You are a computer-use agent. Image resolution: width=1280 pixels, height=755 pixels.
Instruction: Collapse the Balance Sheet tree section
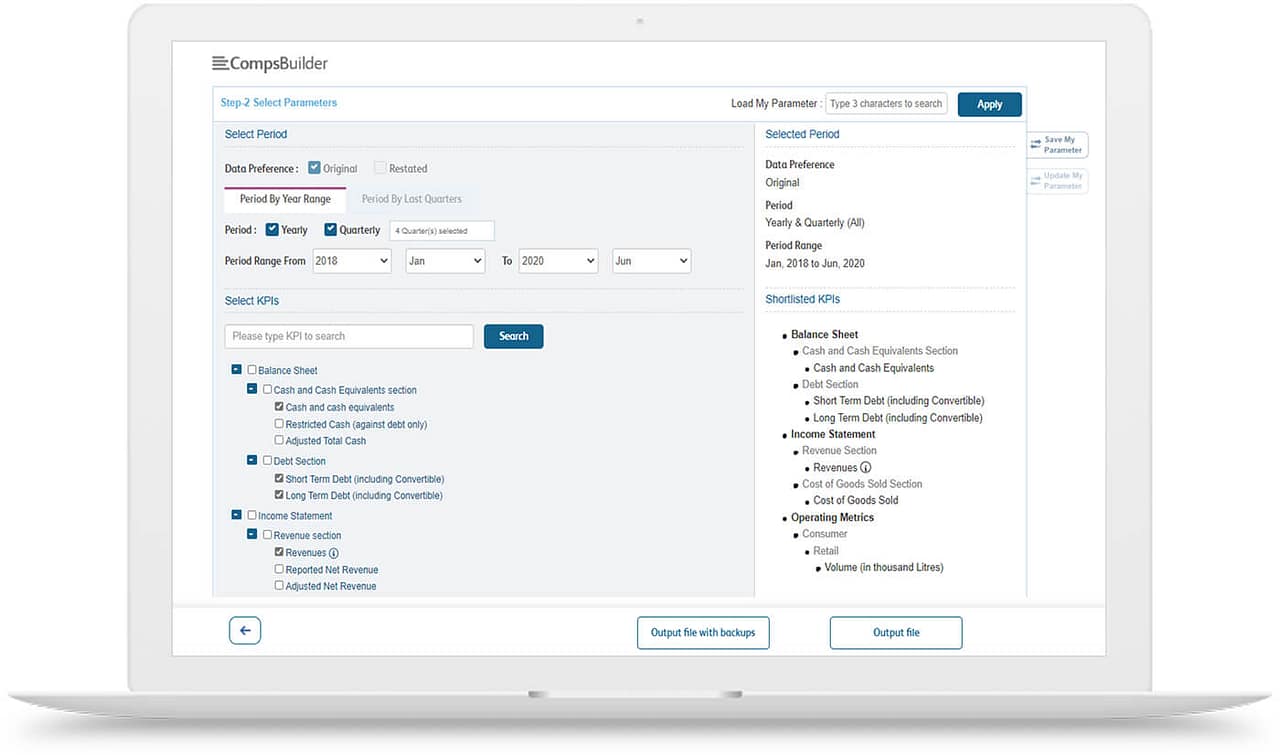[x=236, y=370]
